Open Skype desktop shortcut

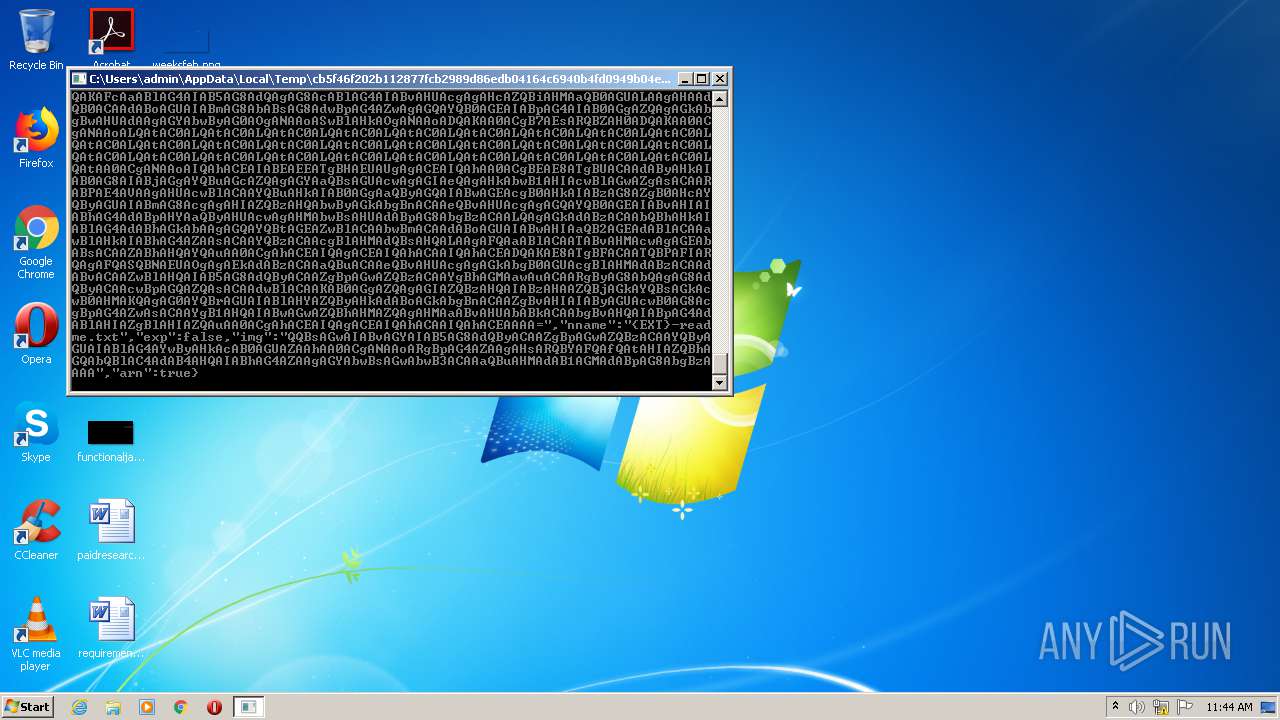(36, 432)
